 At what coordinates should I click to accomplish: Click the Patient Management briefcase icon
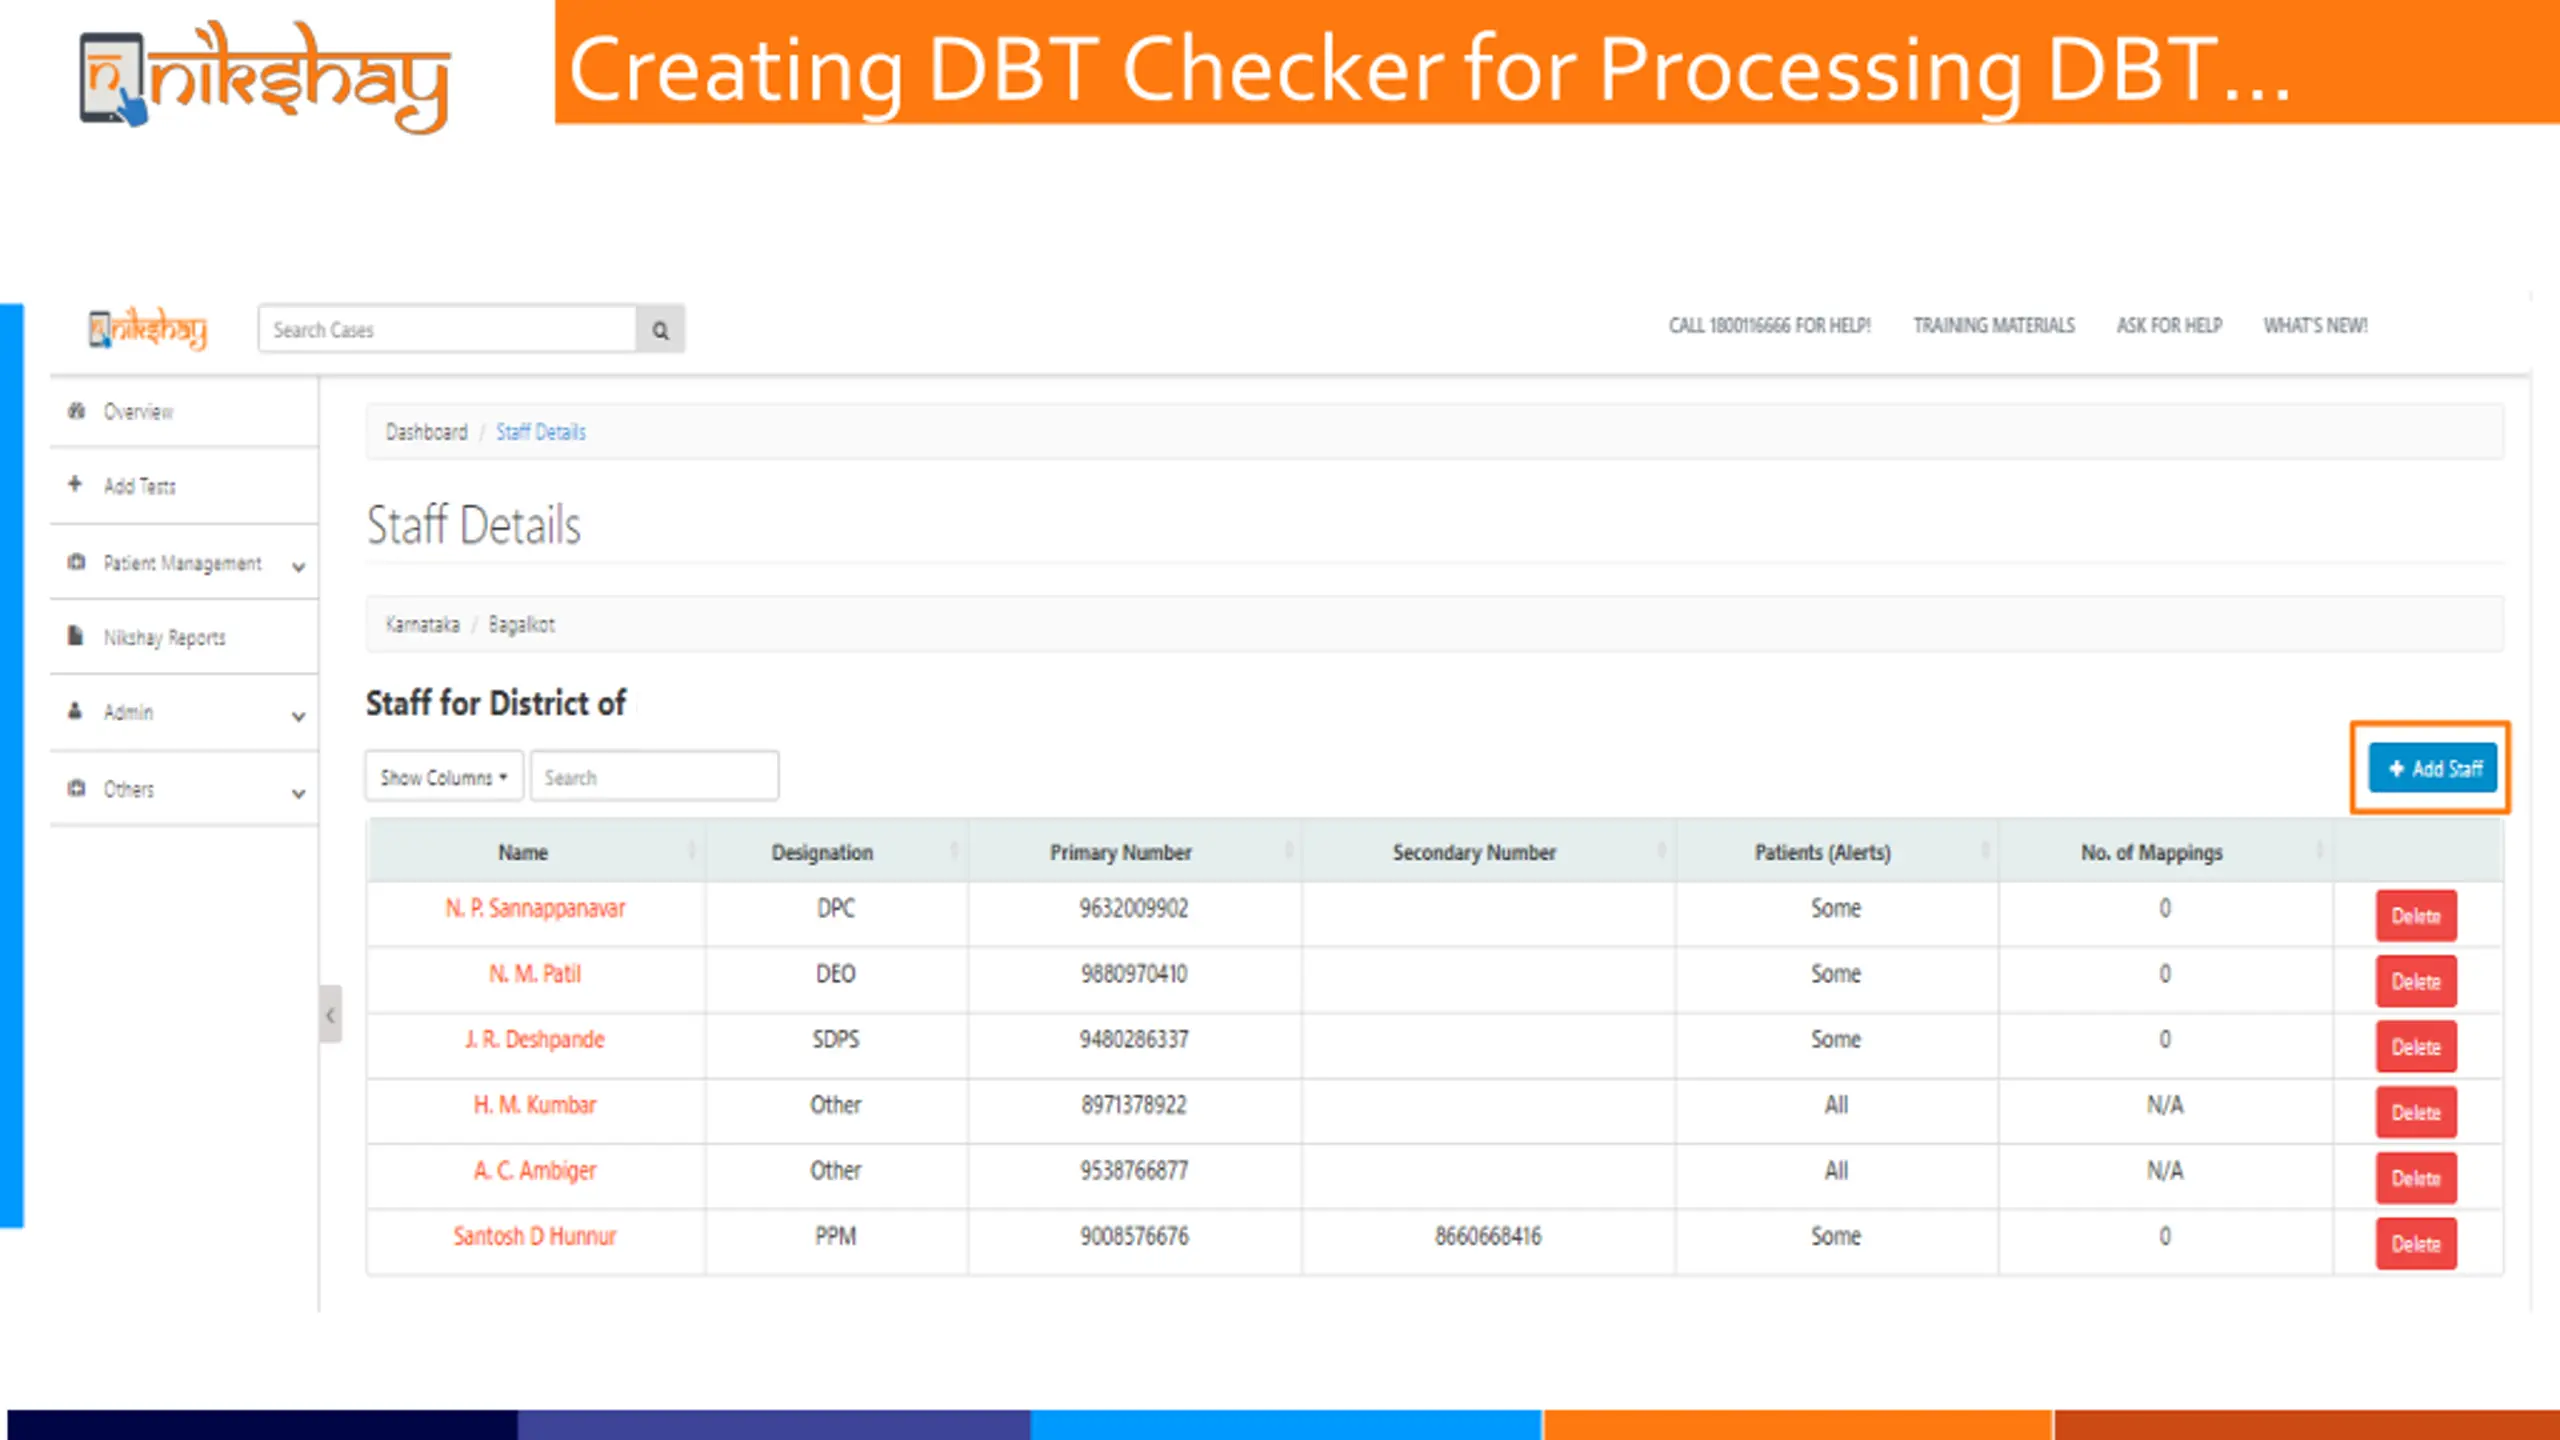coord(76,562)
